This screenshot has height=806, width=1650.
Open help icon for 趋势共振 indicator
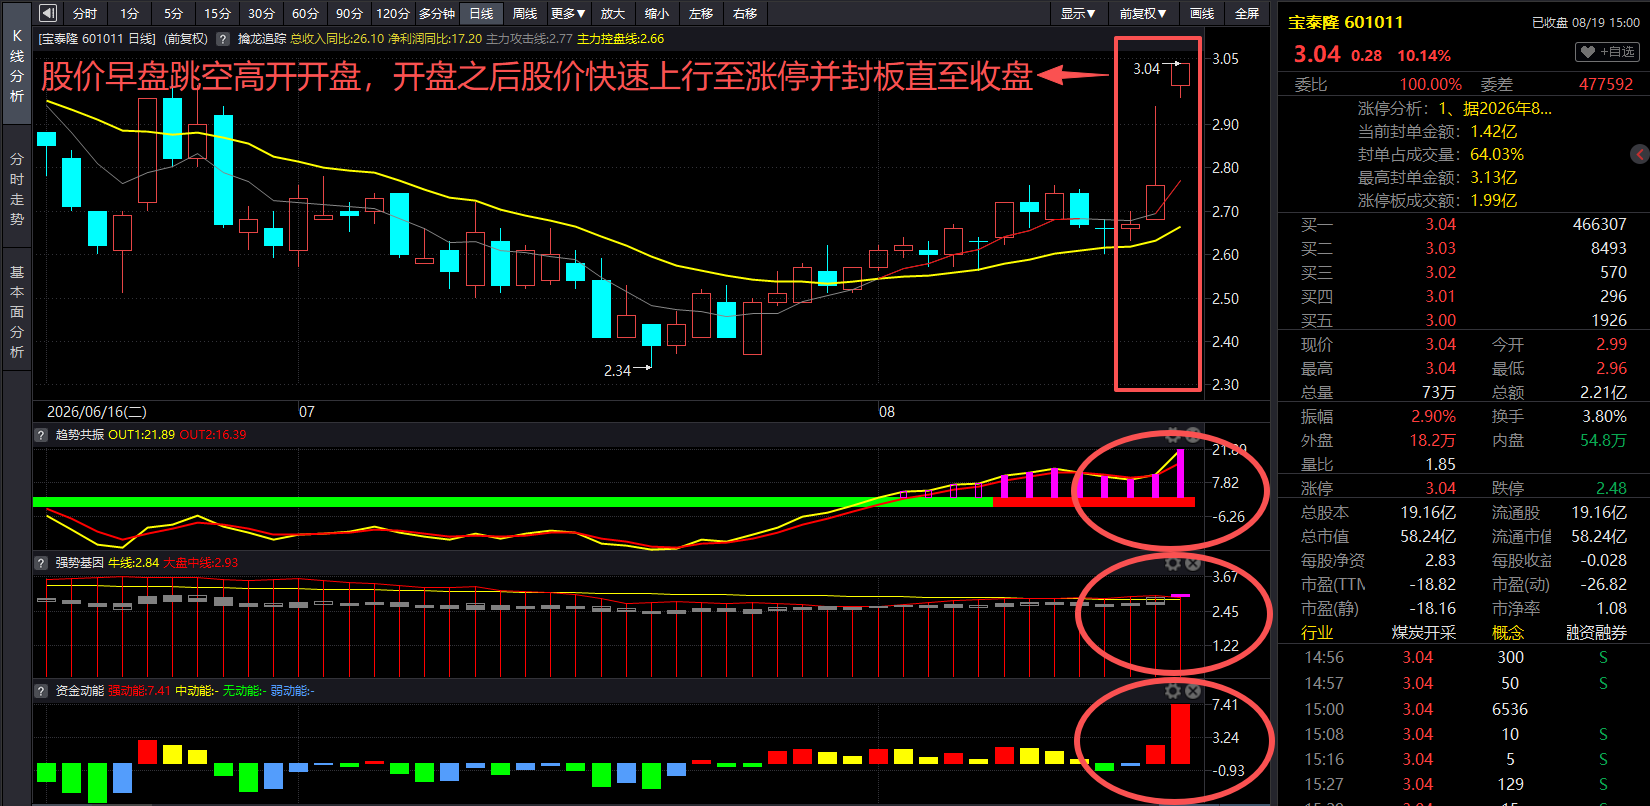point(41,435)
